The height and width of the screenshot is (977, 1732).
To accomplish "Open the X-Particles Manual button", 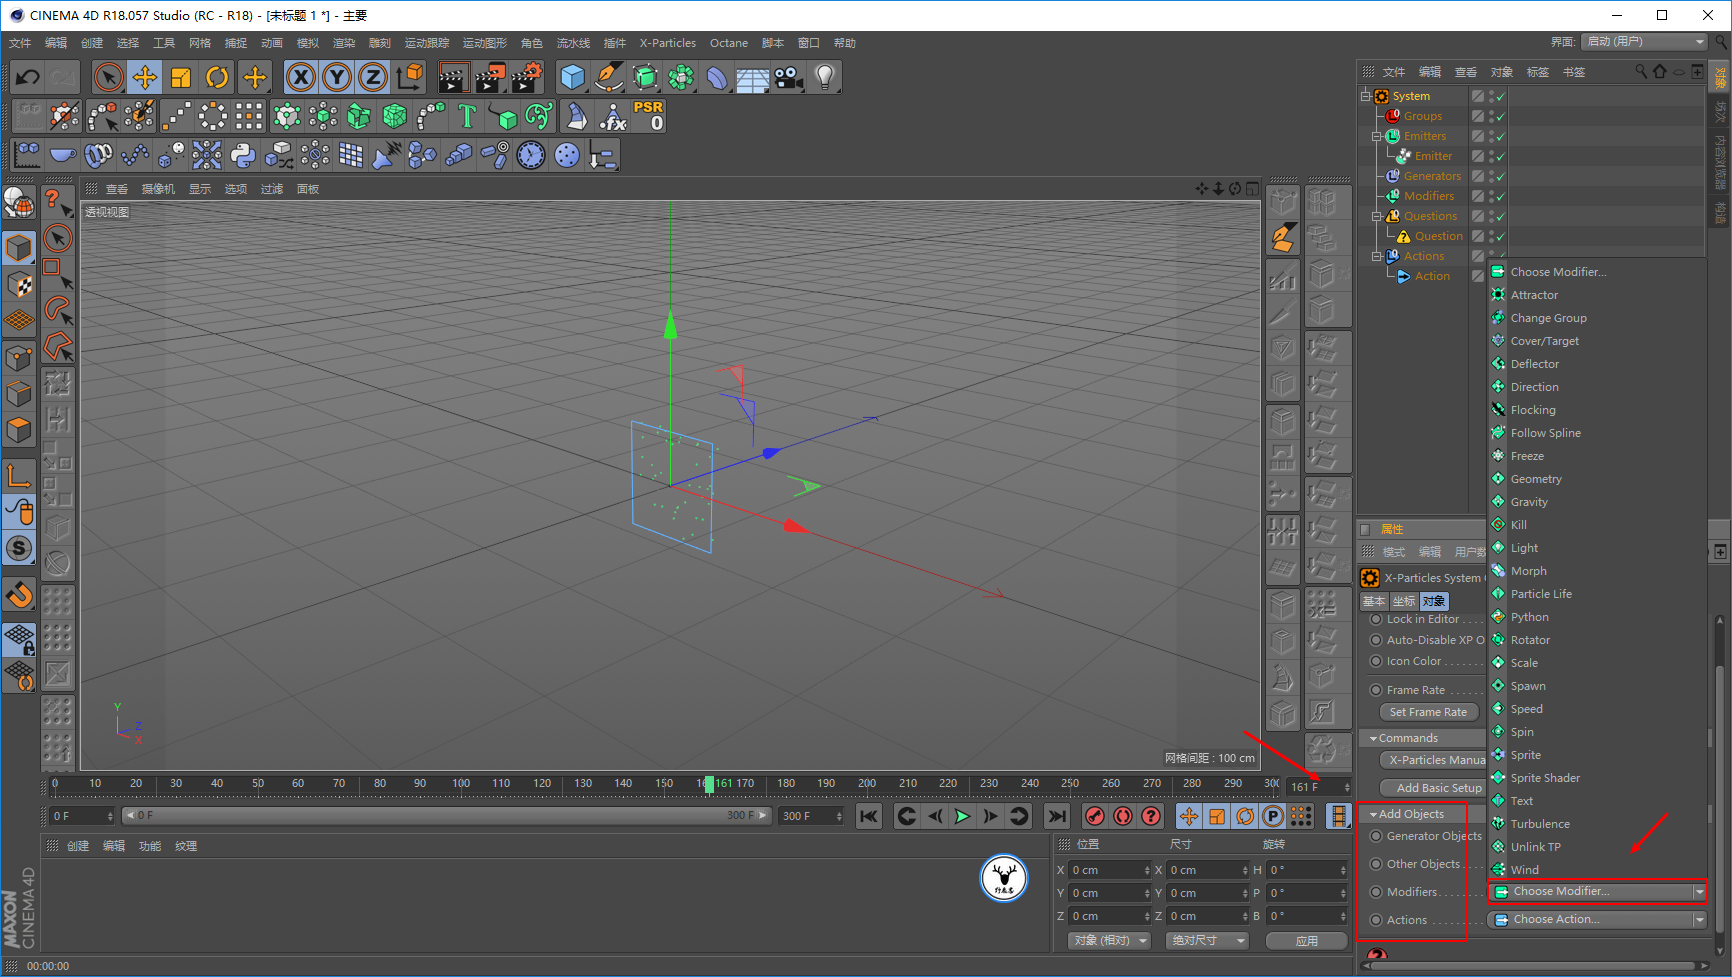I will tap(1434, 760).
